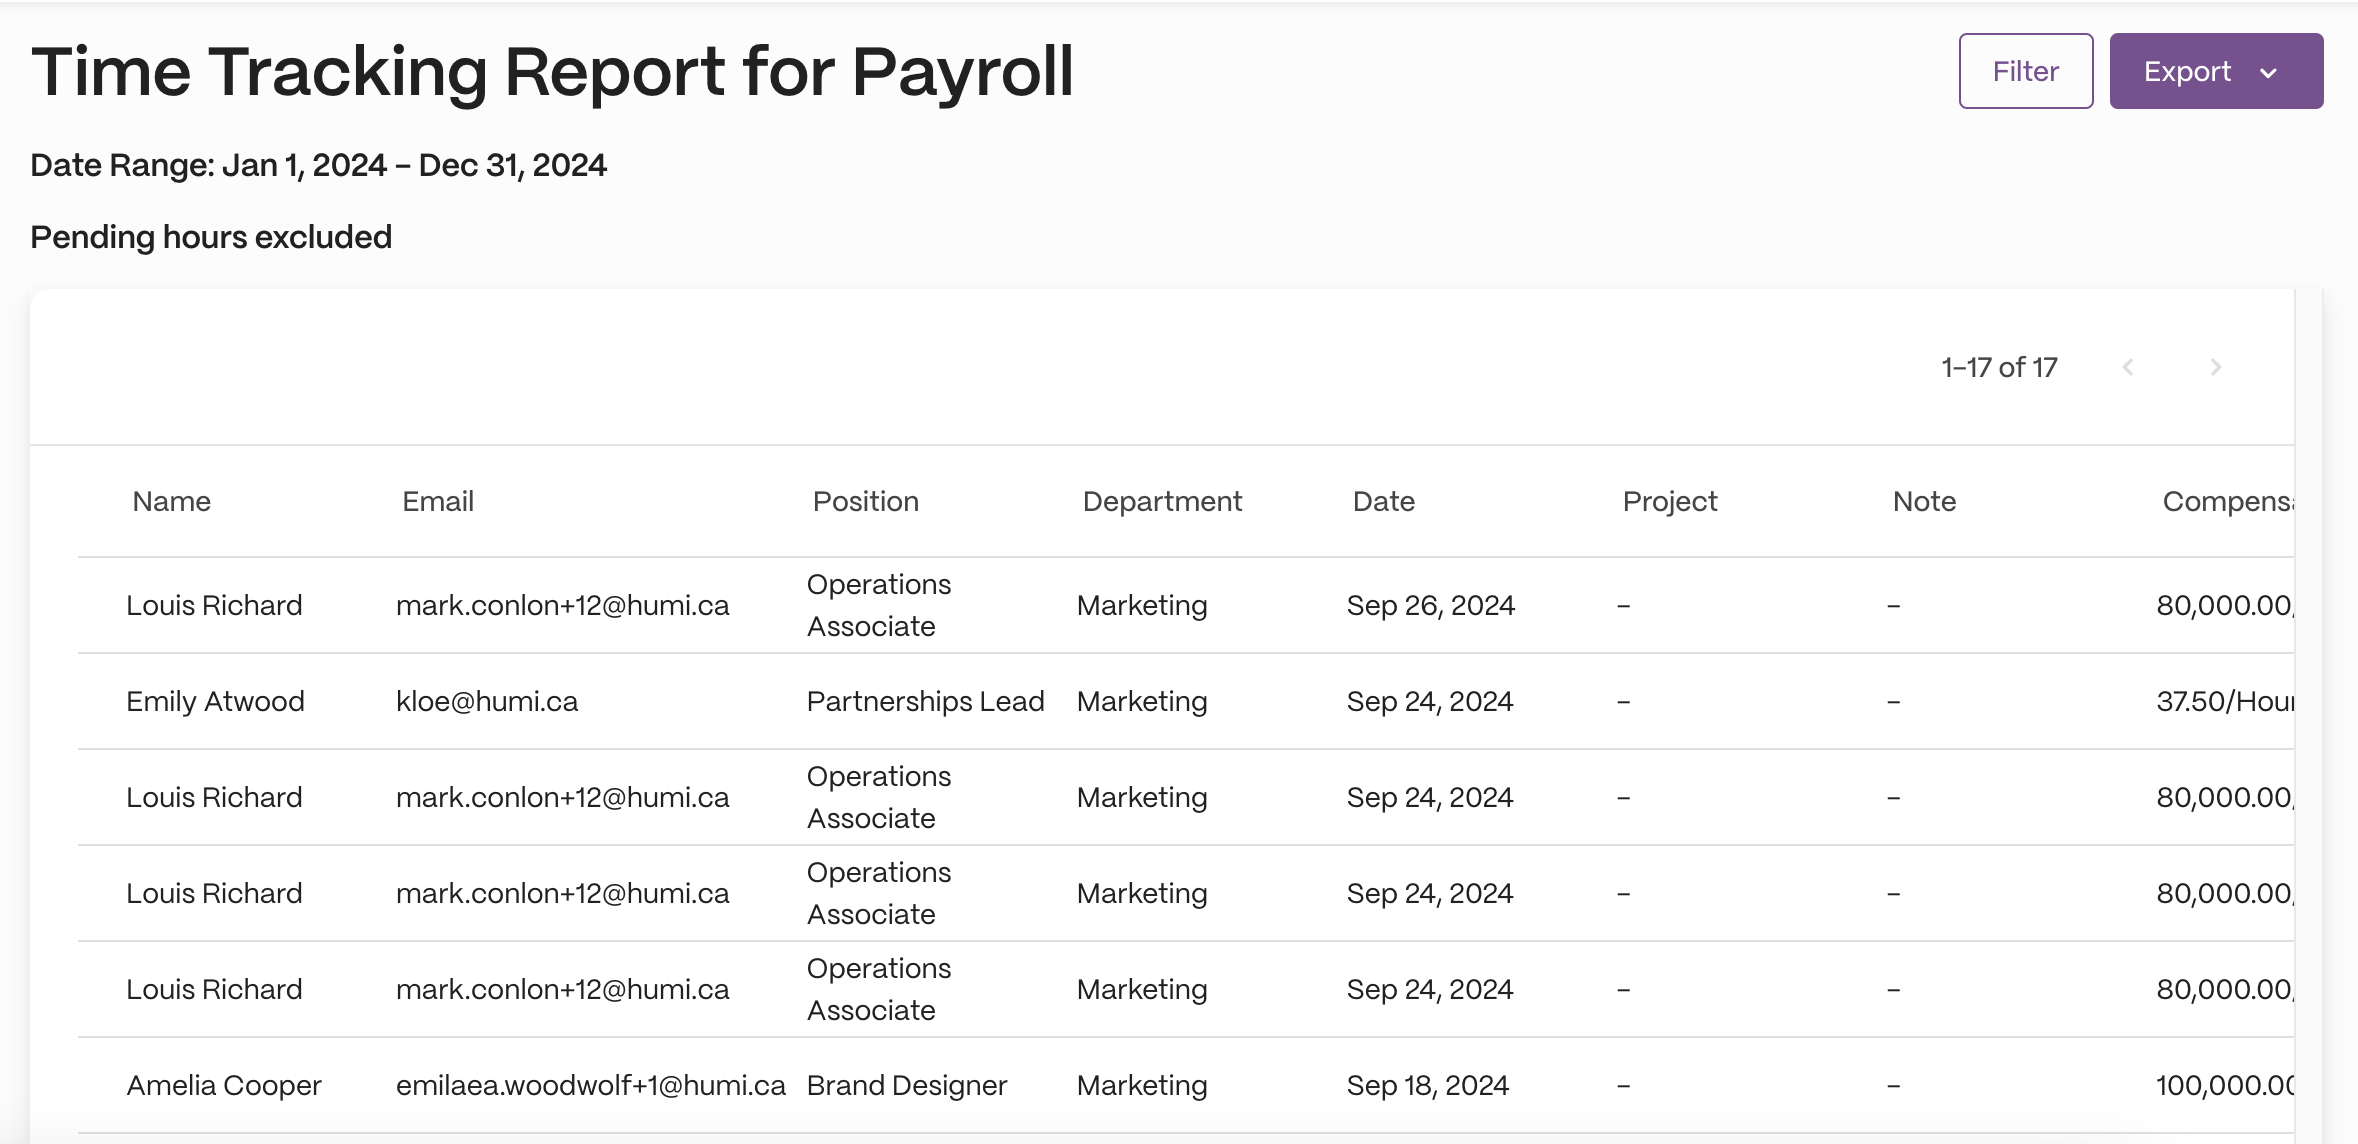Click the partially visible Compensation column header
Screen dimensions: 2358x1144
pos(2227,501)
